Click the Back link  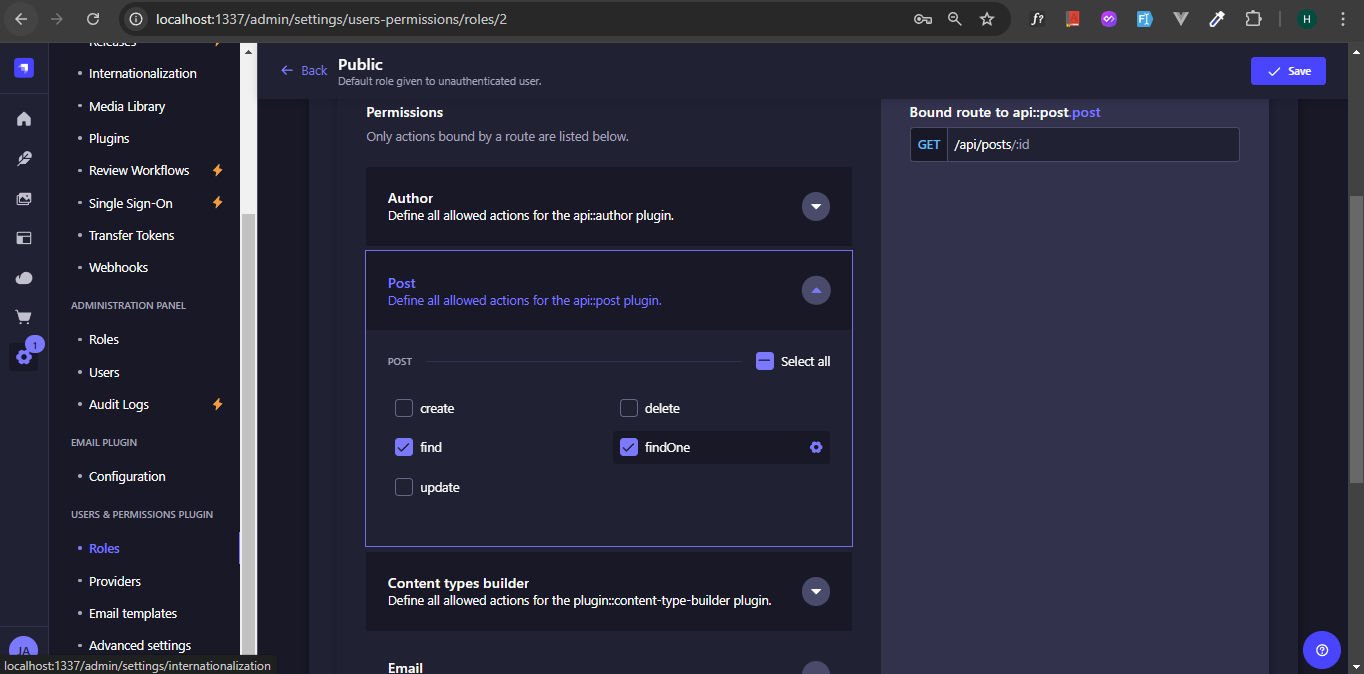304,70
